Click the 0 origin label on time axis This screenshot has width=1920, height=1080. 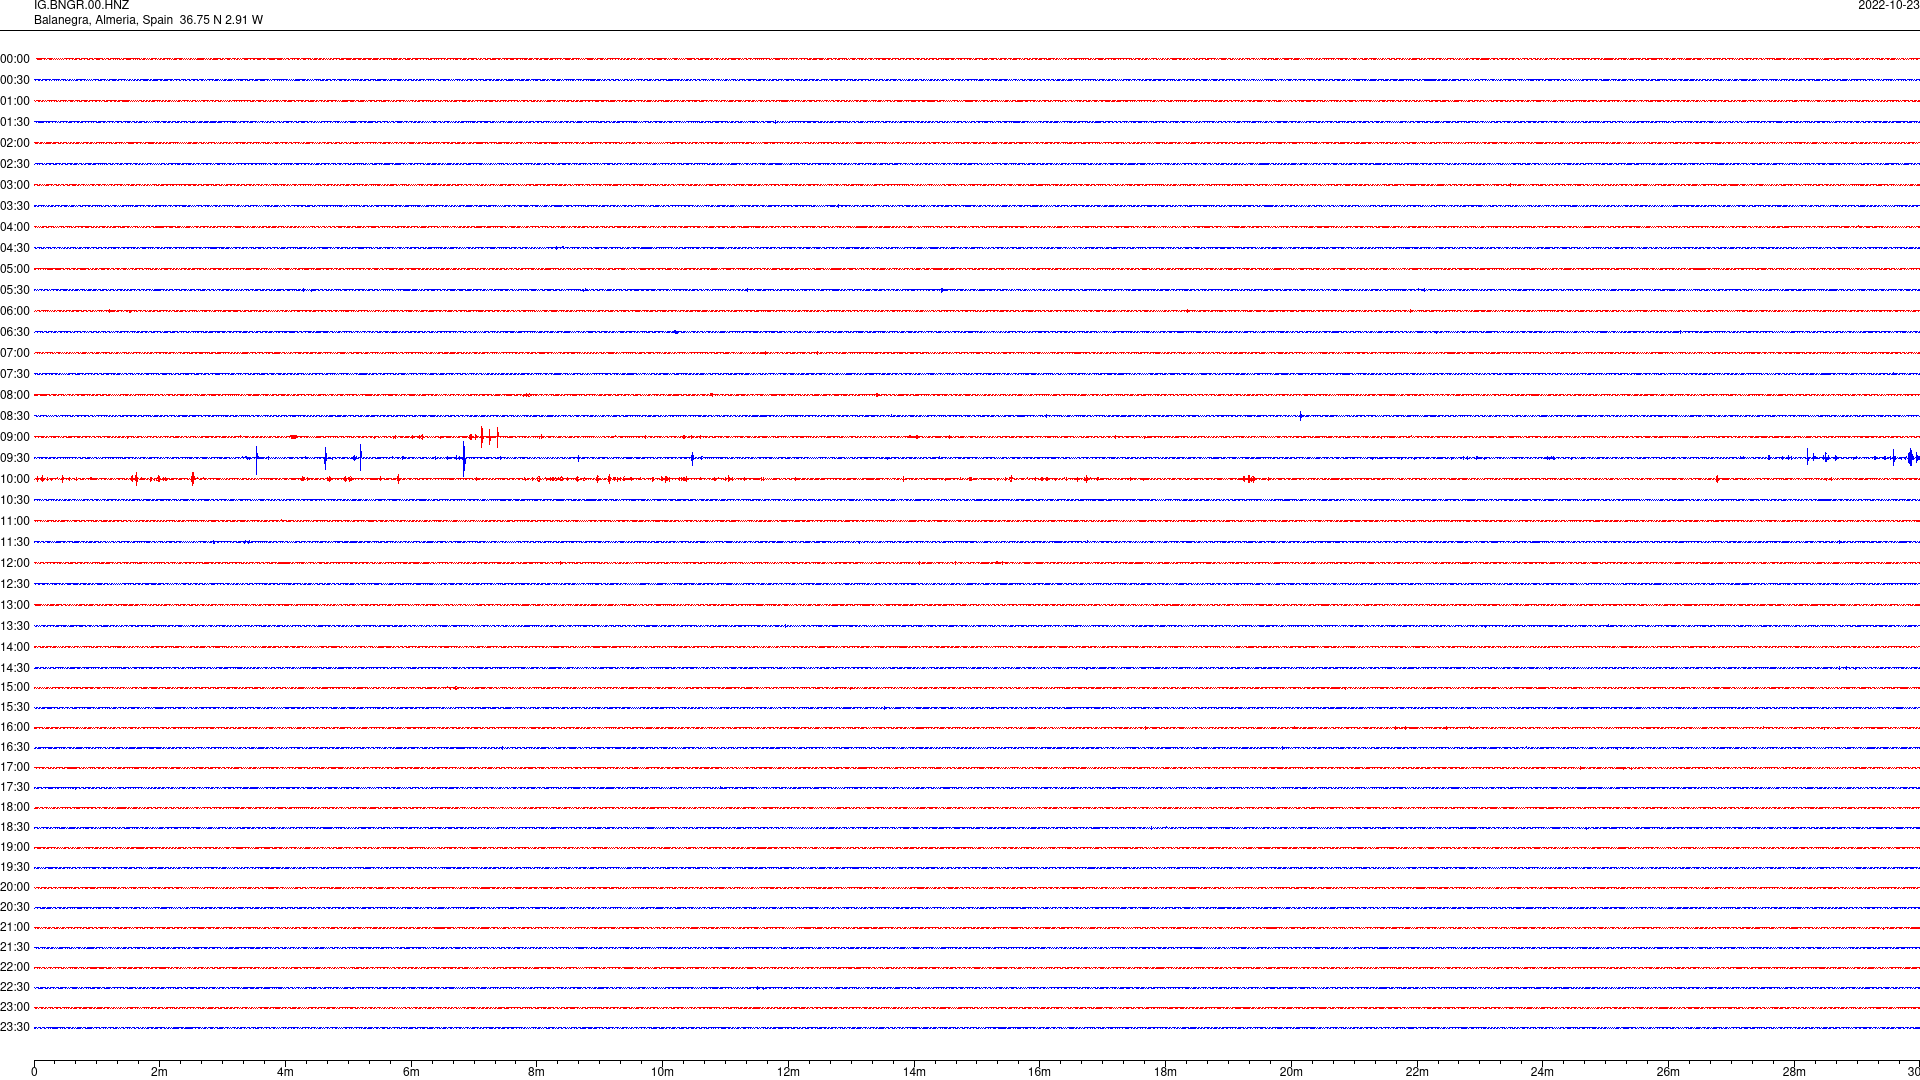click(x=34, y=1072)
